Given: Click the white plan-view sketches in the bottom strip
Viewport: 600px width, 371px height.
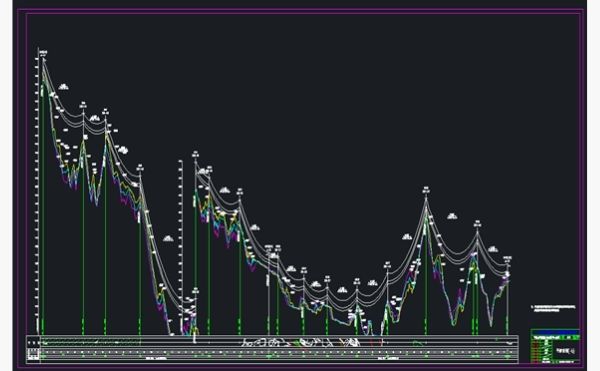Looking at the screenshot, I should tap(302, 342).
